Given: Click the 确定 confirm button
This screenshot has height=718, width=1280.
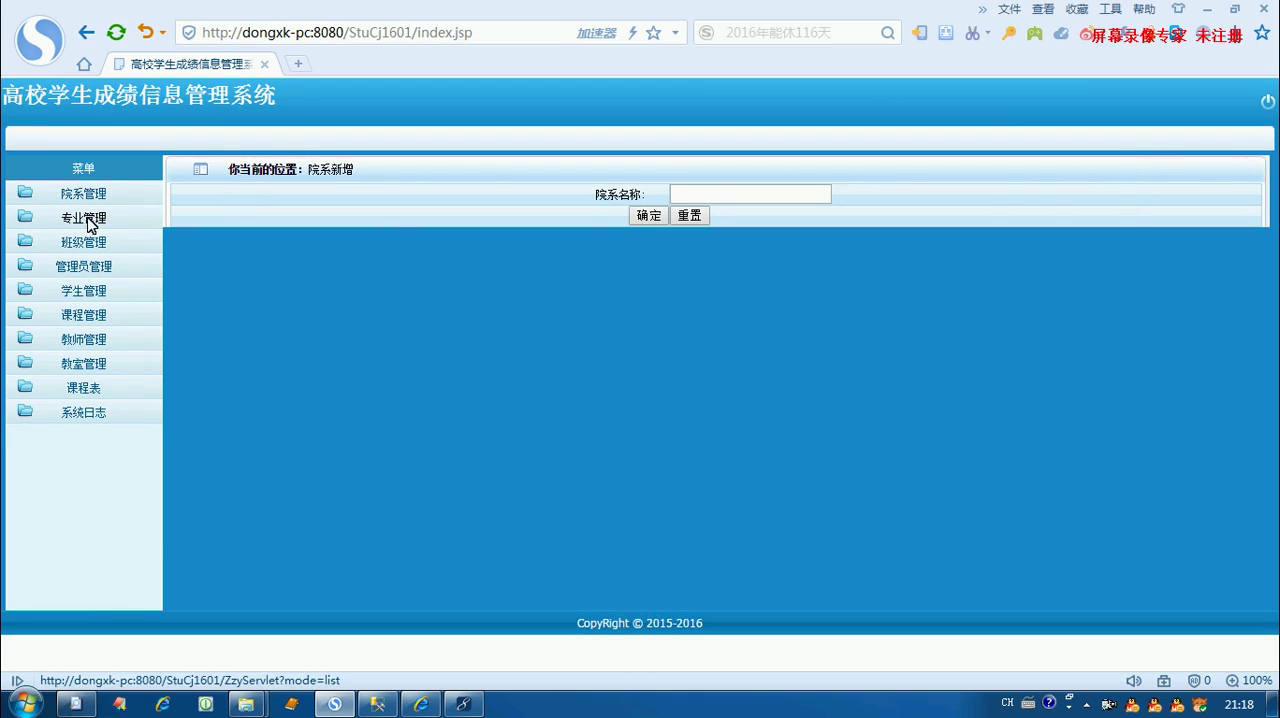Looking at the screenshot, I should (648, 215).
